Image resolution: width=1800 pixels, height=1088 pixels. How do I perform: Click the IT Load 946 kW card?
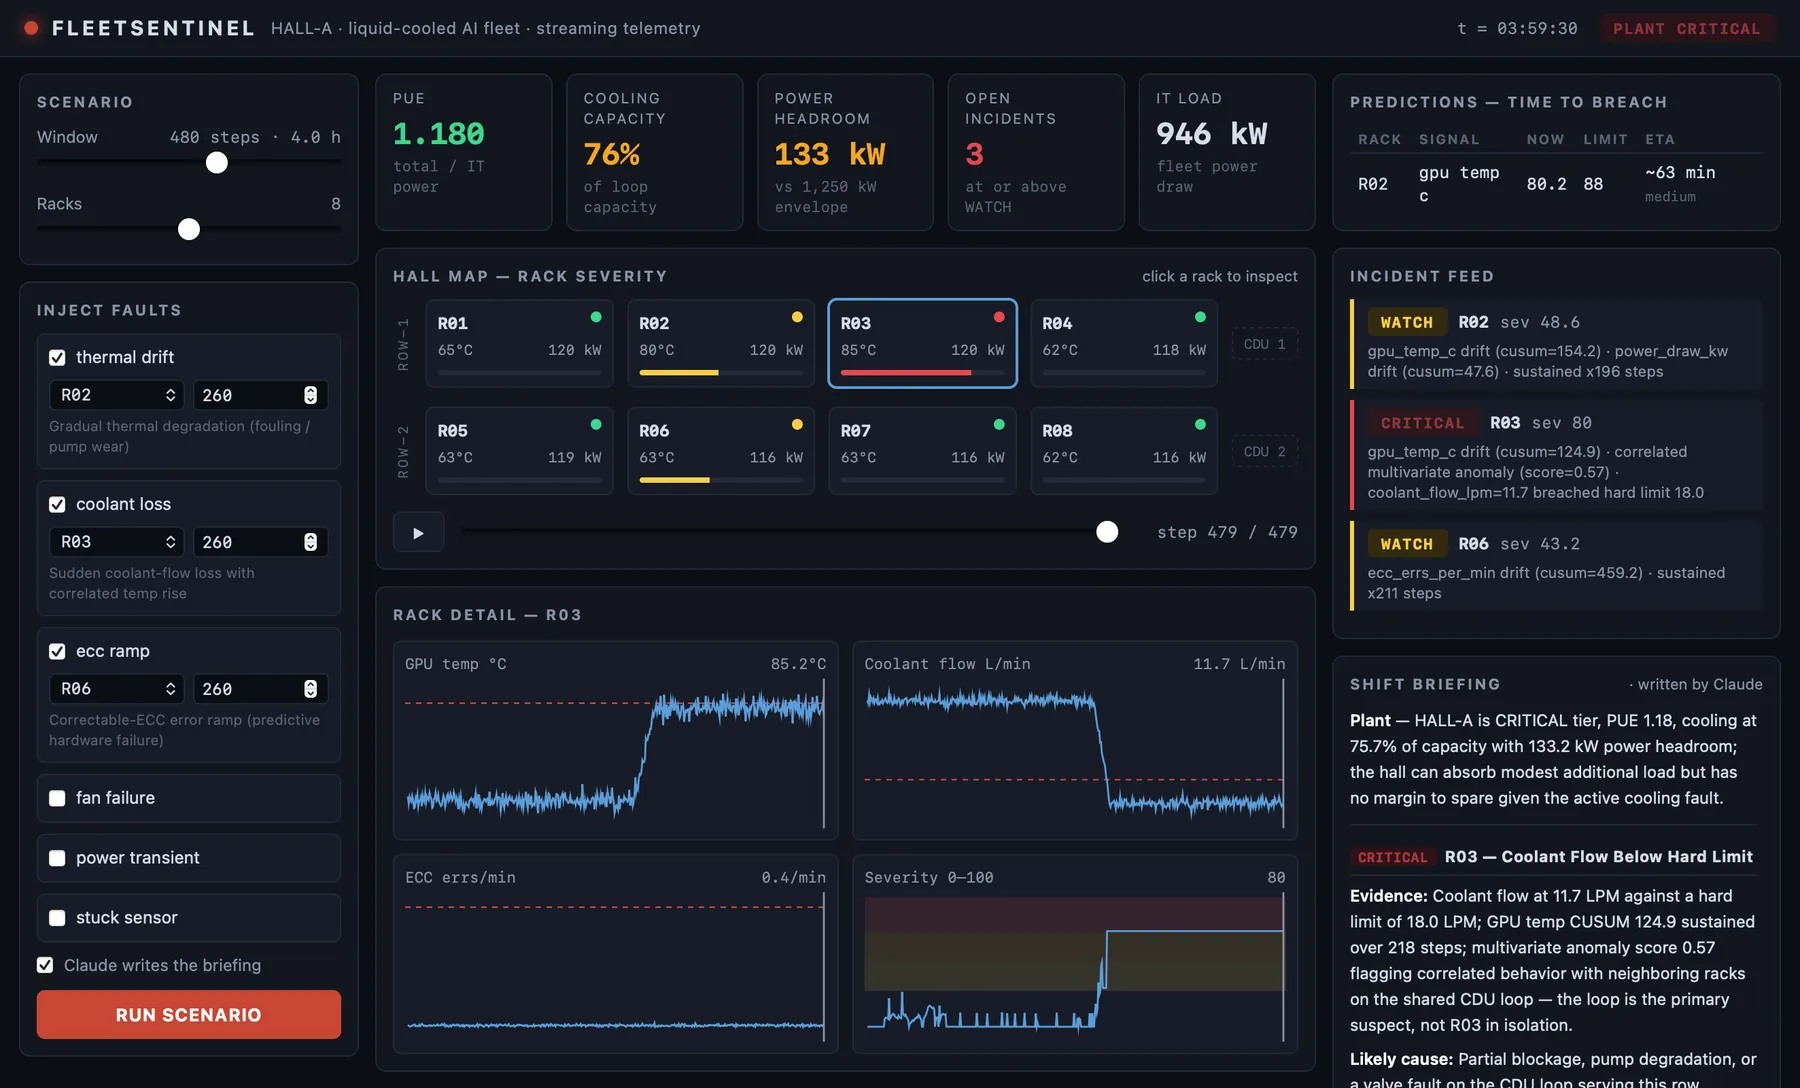[x=1227, y=152]
